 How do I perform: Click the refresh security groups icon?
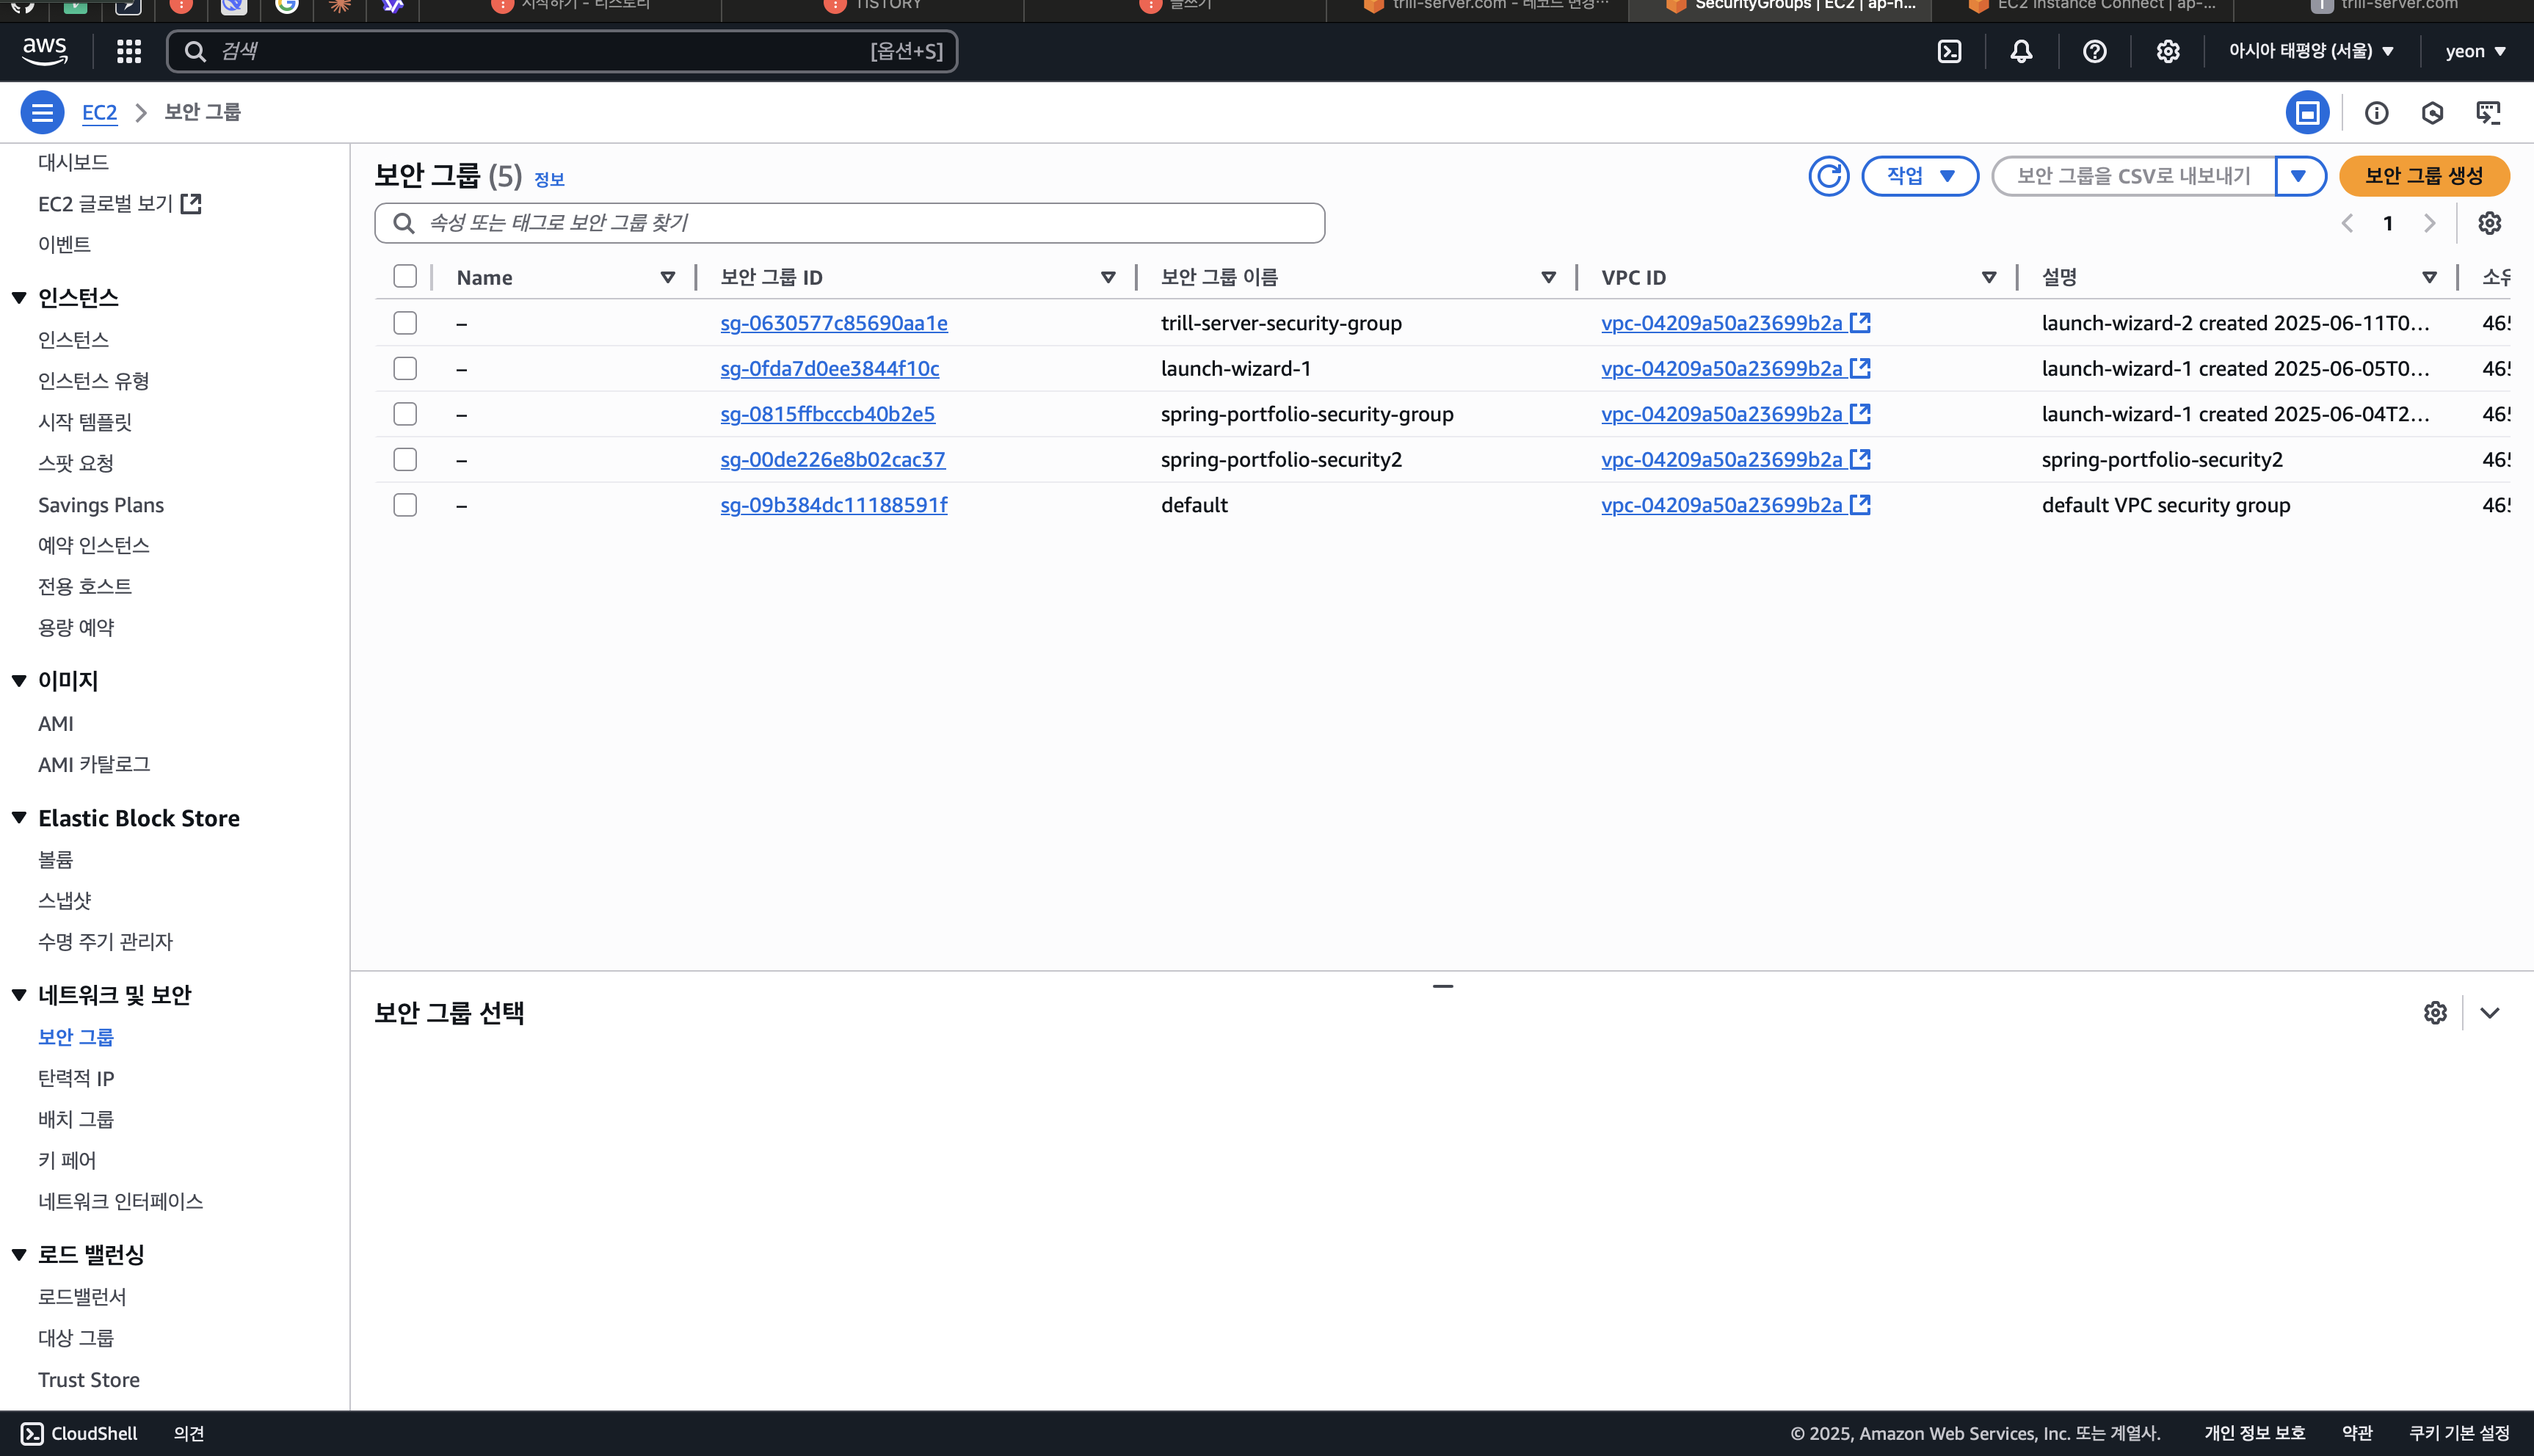click(1828, 176)
